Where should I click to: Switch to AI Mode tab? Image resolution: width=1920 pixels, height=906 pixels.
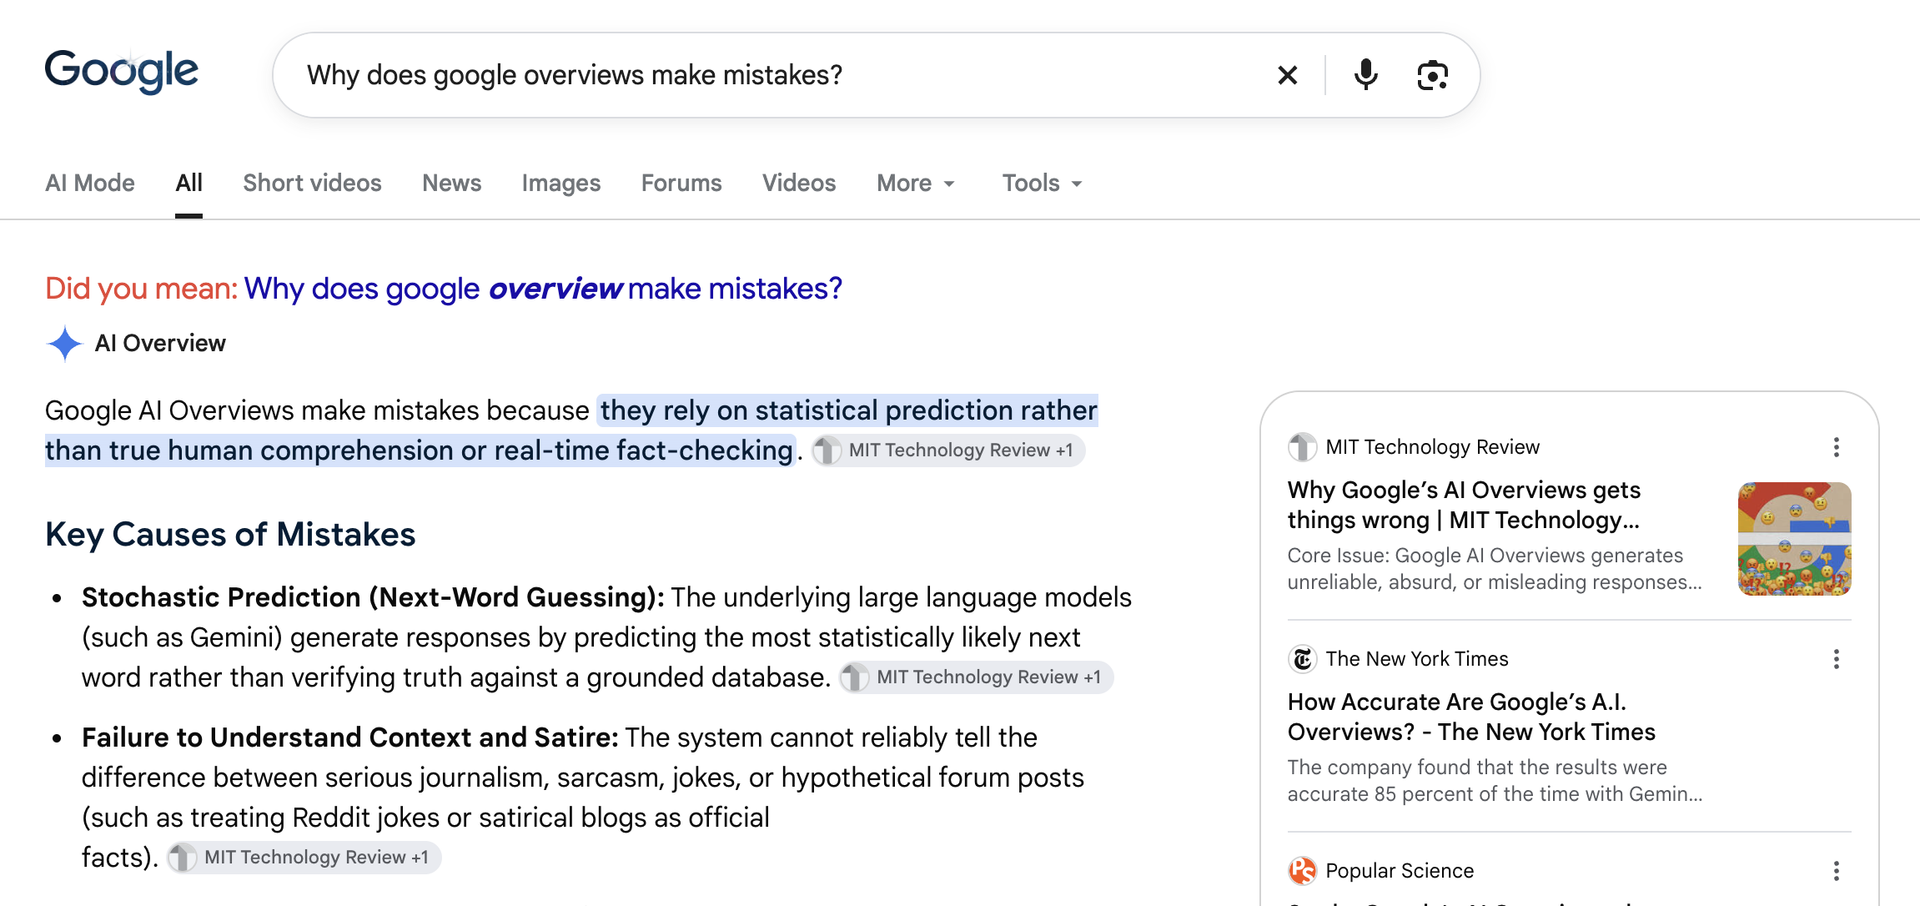point(90,183)
